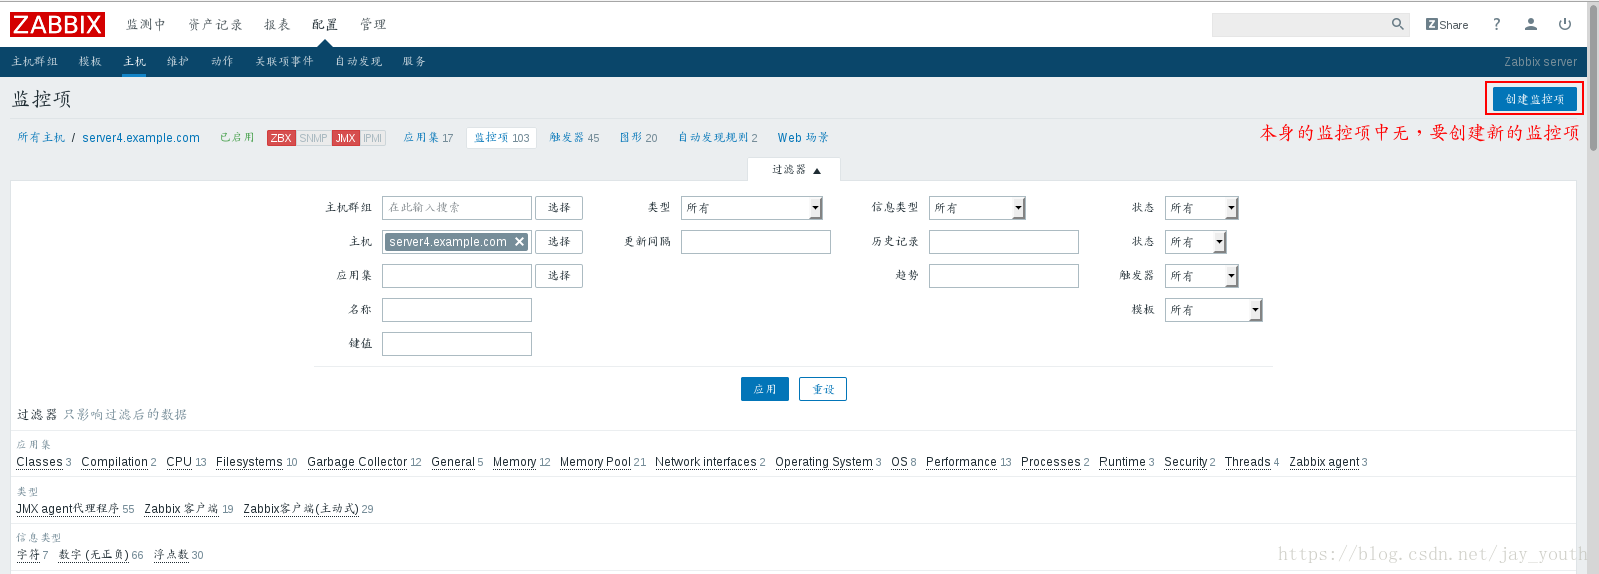Image resolution: width=1599 pixels, height=574 pixels.
Task: Open the Zabbix Share link
Action: (1447, 24)
